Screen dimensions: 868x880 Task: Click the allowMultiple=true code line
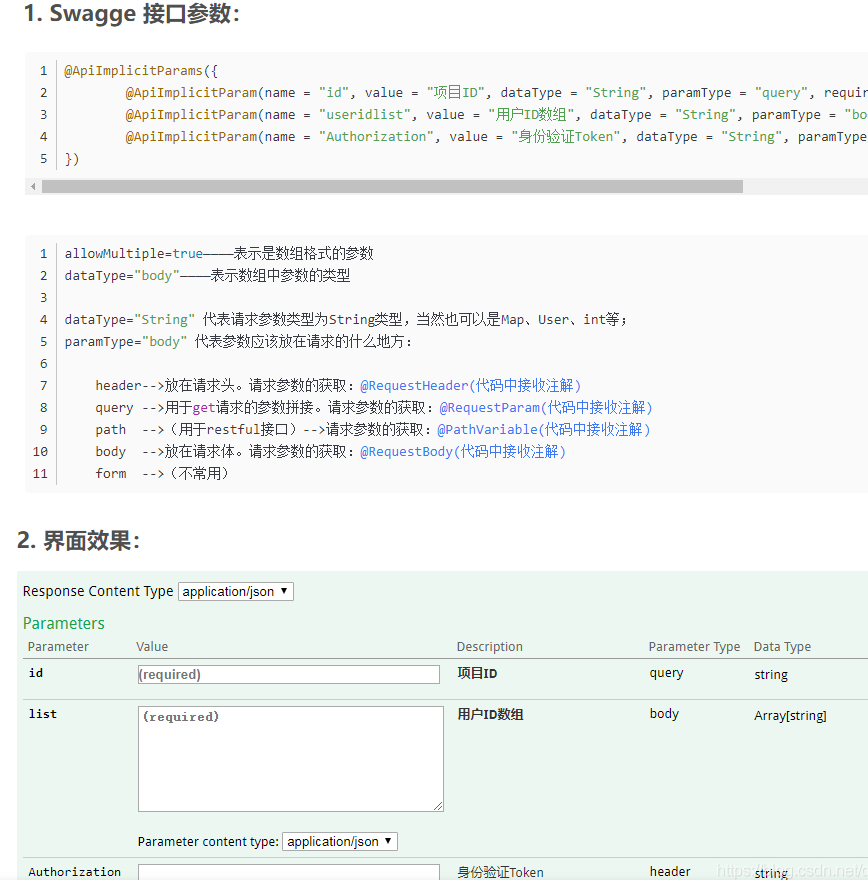click(219, 254)
